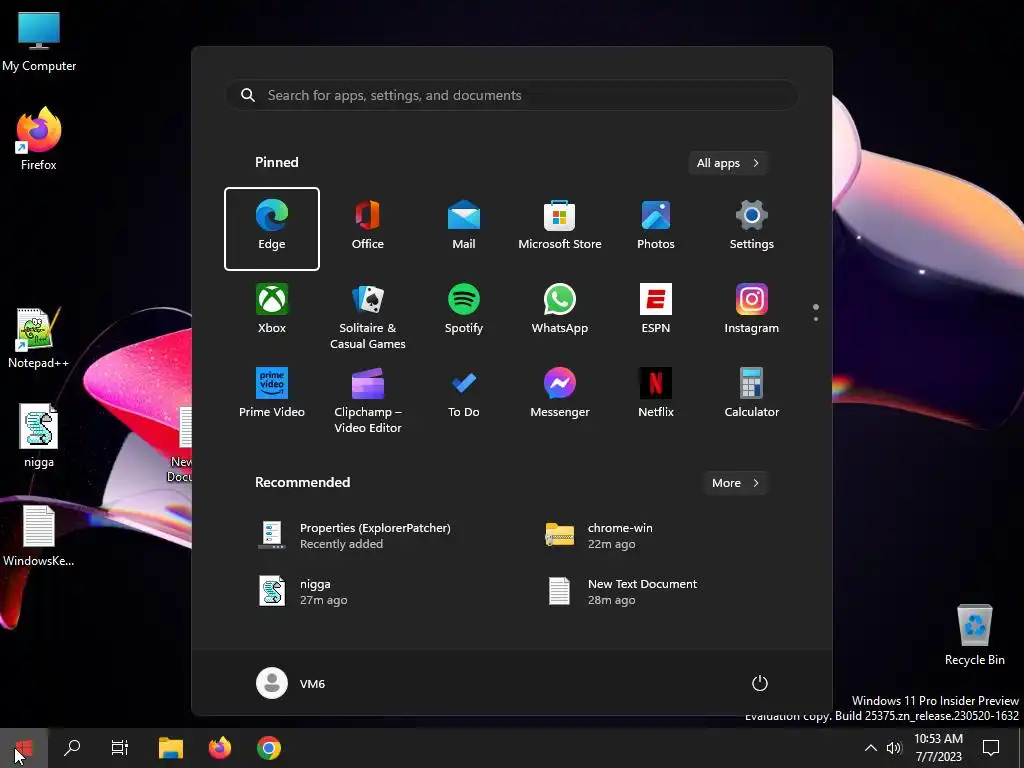
Task: Launch Instagram
Action: [x=752, y=309]
